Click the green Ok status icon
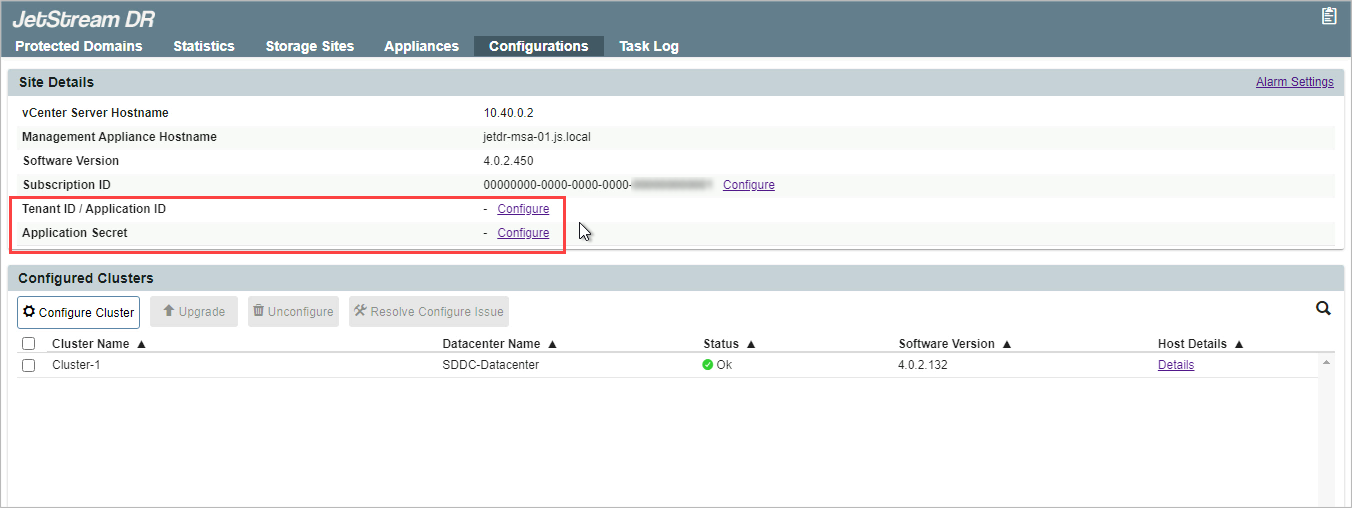Screen dimensions: 1352x508 708,365
